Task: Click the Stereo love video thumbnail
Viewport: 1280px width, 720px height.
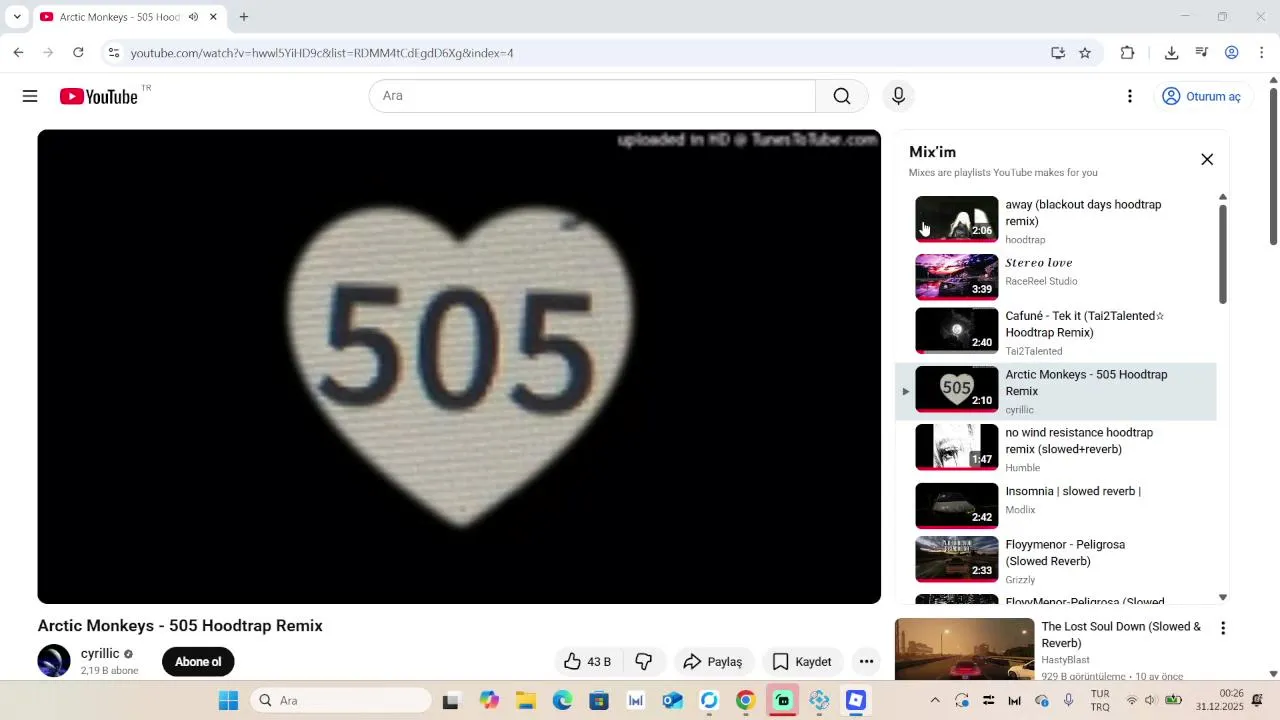Action: tap(957, 276)
